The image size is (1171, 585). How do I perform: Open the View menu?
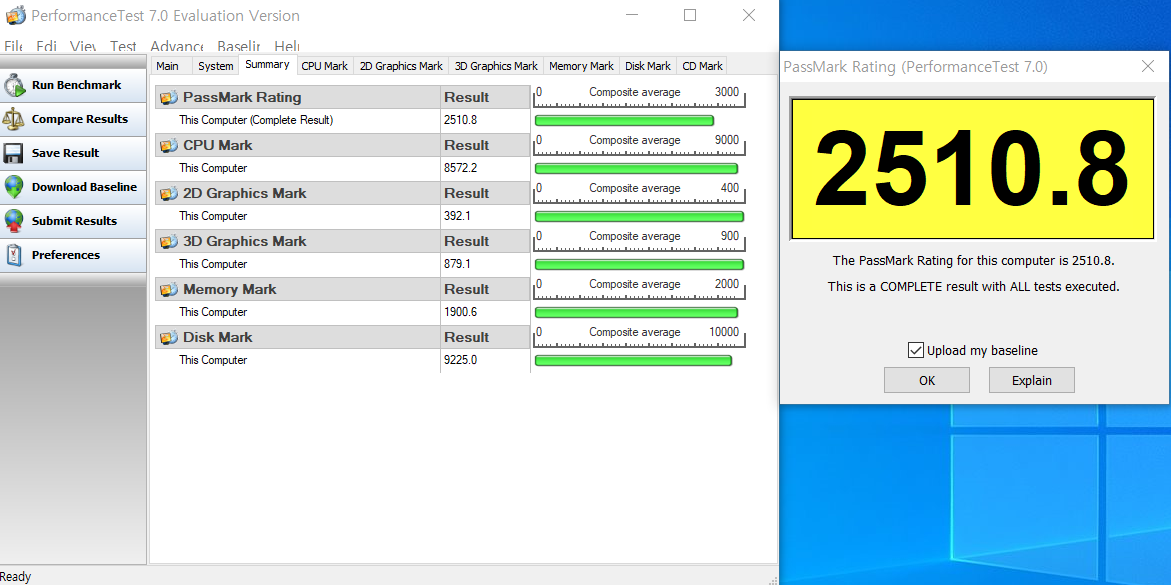(x=82, y=46)
